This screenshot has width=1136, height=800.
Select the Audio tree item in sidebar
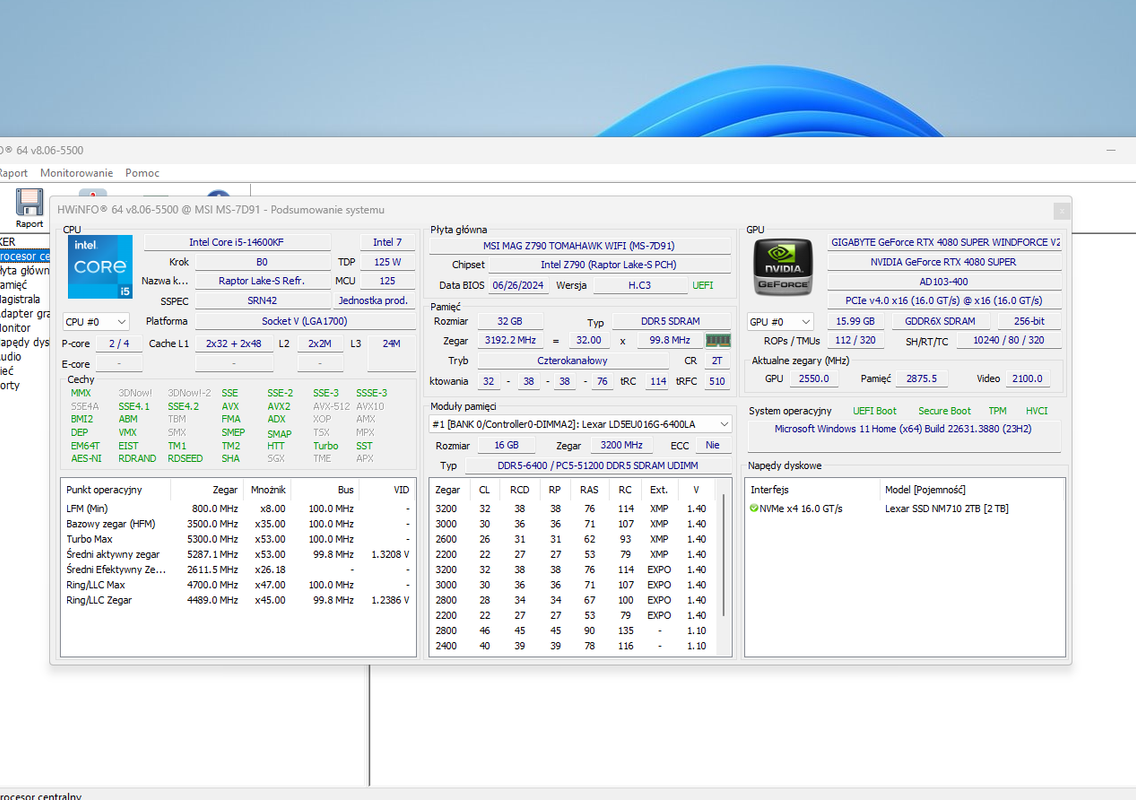(11, 357)
